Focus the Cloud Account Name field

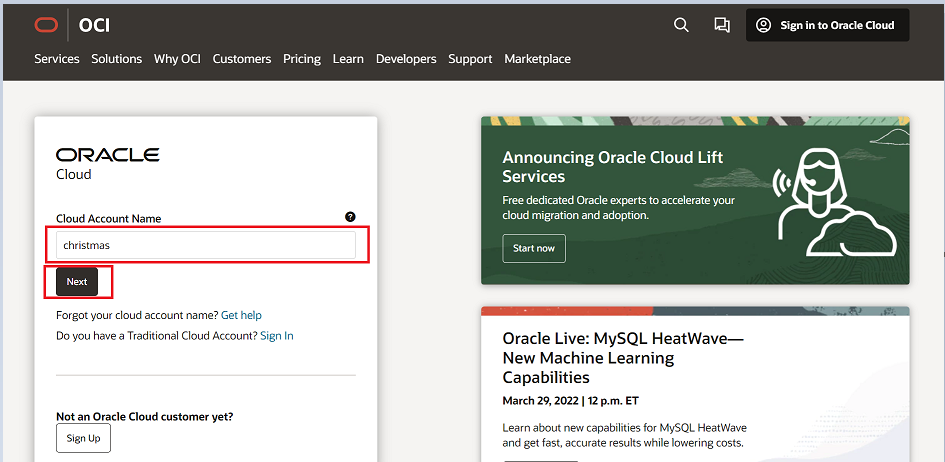tap(206, 245)
